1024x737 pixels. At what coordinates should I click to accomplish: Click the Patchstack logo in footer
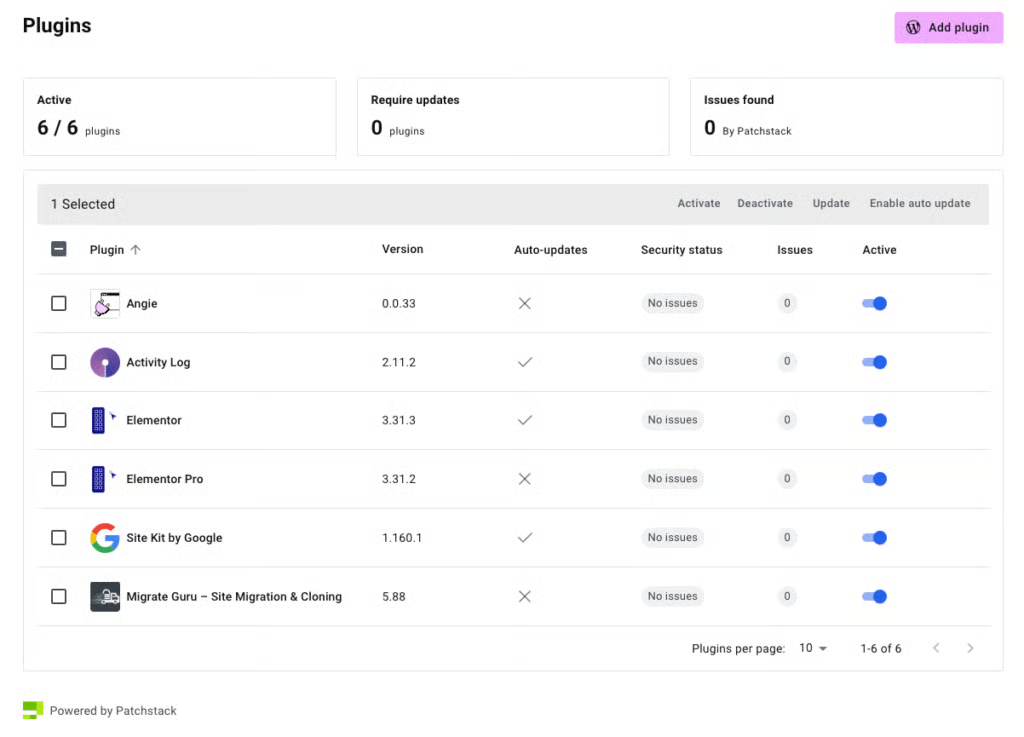click(x=33, y=710)
